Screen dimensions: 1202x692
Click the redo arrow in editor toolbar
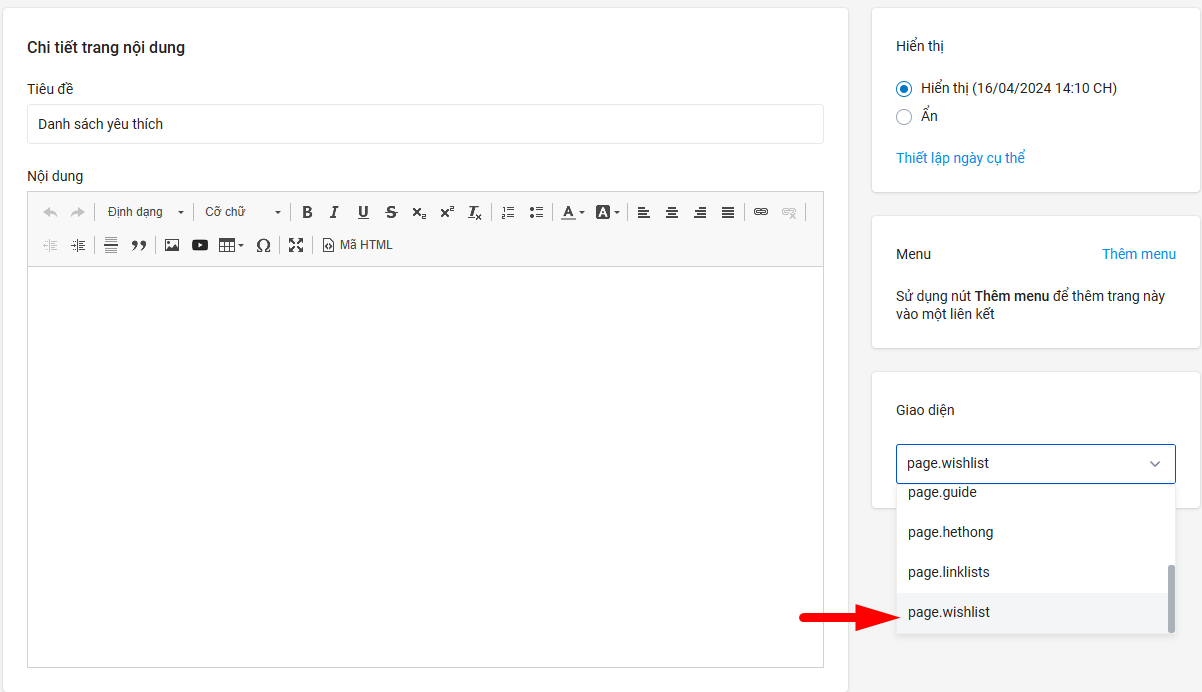tap(77, 212)
